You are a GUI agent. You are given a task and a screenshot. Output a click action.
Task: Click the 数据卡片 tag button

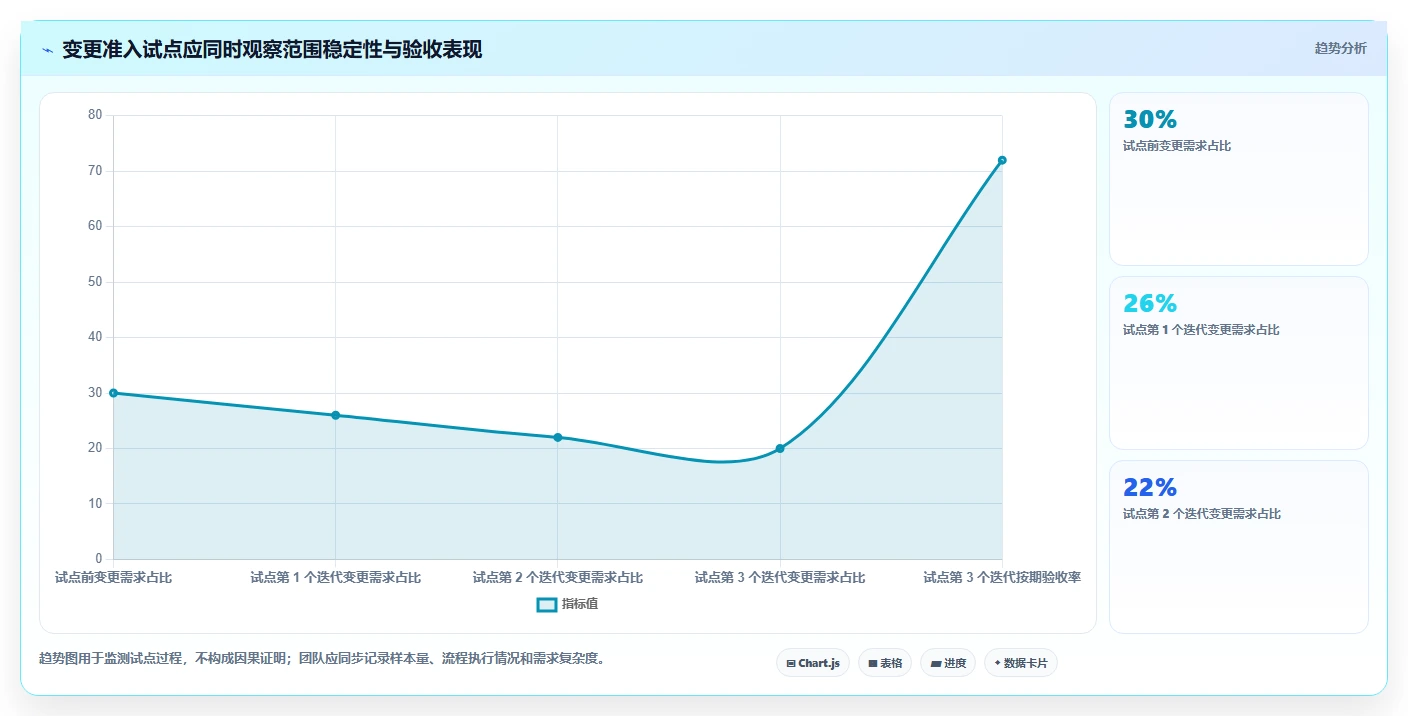coord(1021,663)
